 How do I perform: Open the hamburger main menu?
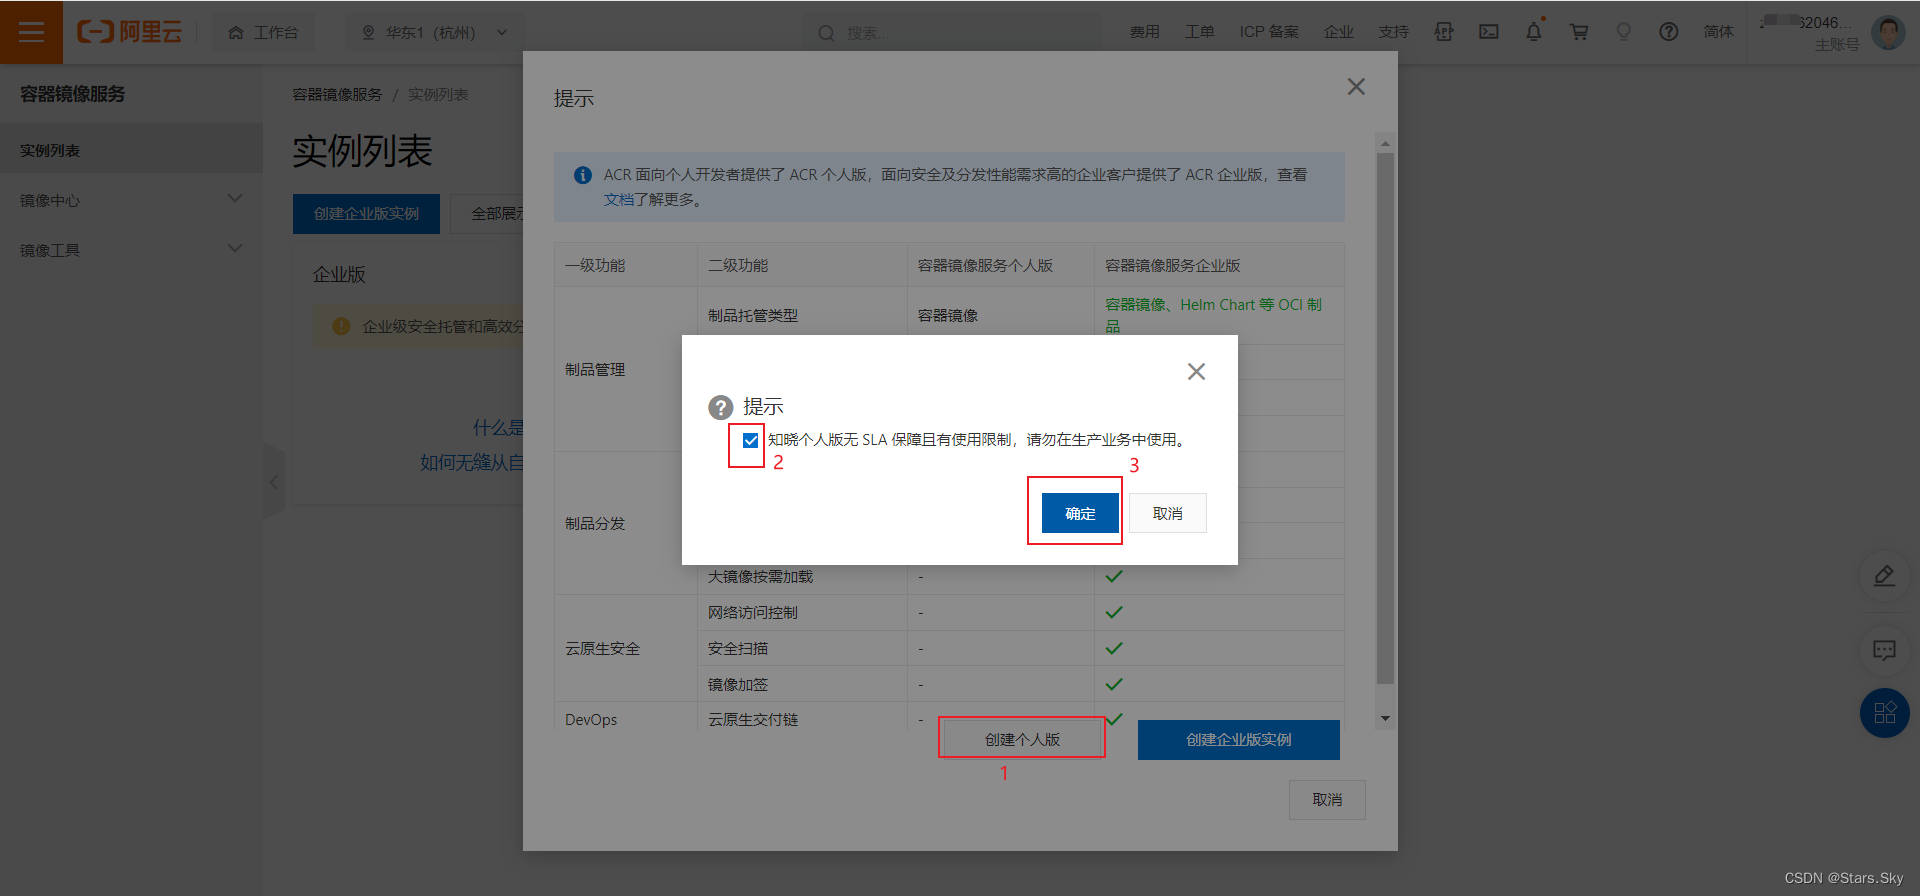31,32
